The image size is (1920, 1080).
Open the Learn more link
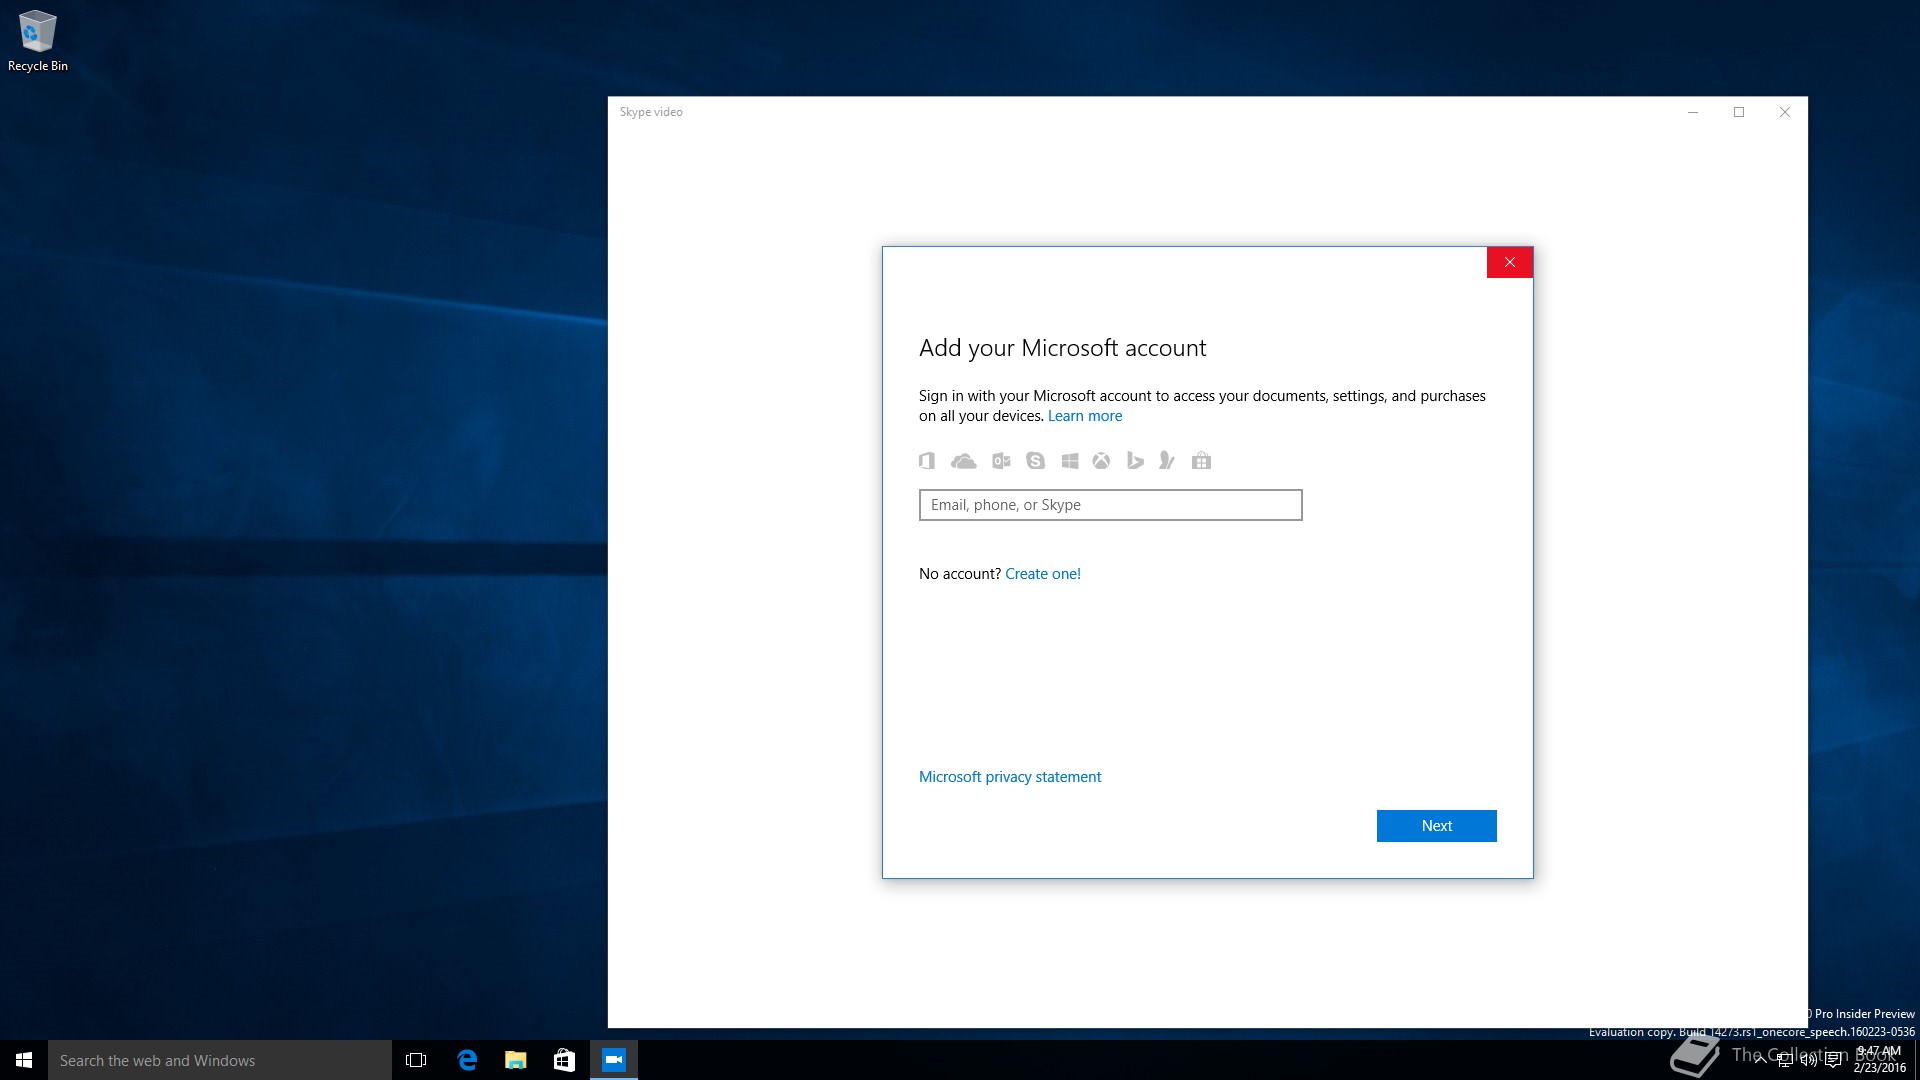click(1085, 416)
